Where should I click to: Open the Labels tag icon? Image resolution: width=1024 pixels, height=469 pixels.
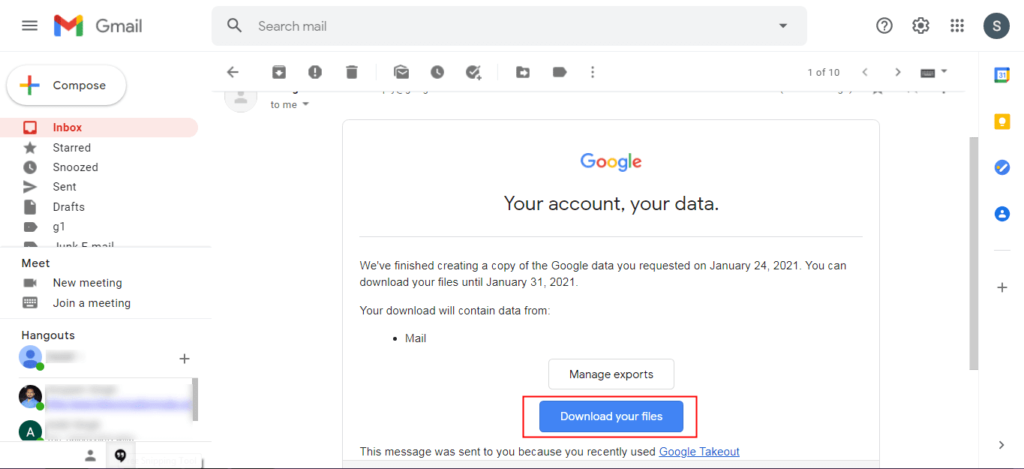pyautogui.click(x=560, y=73)
